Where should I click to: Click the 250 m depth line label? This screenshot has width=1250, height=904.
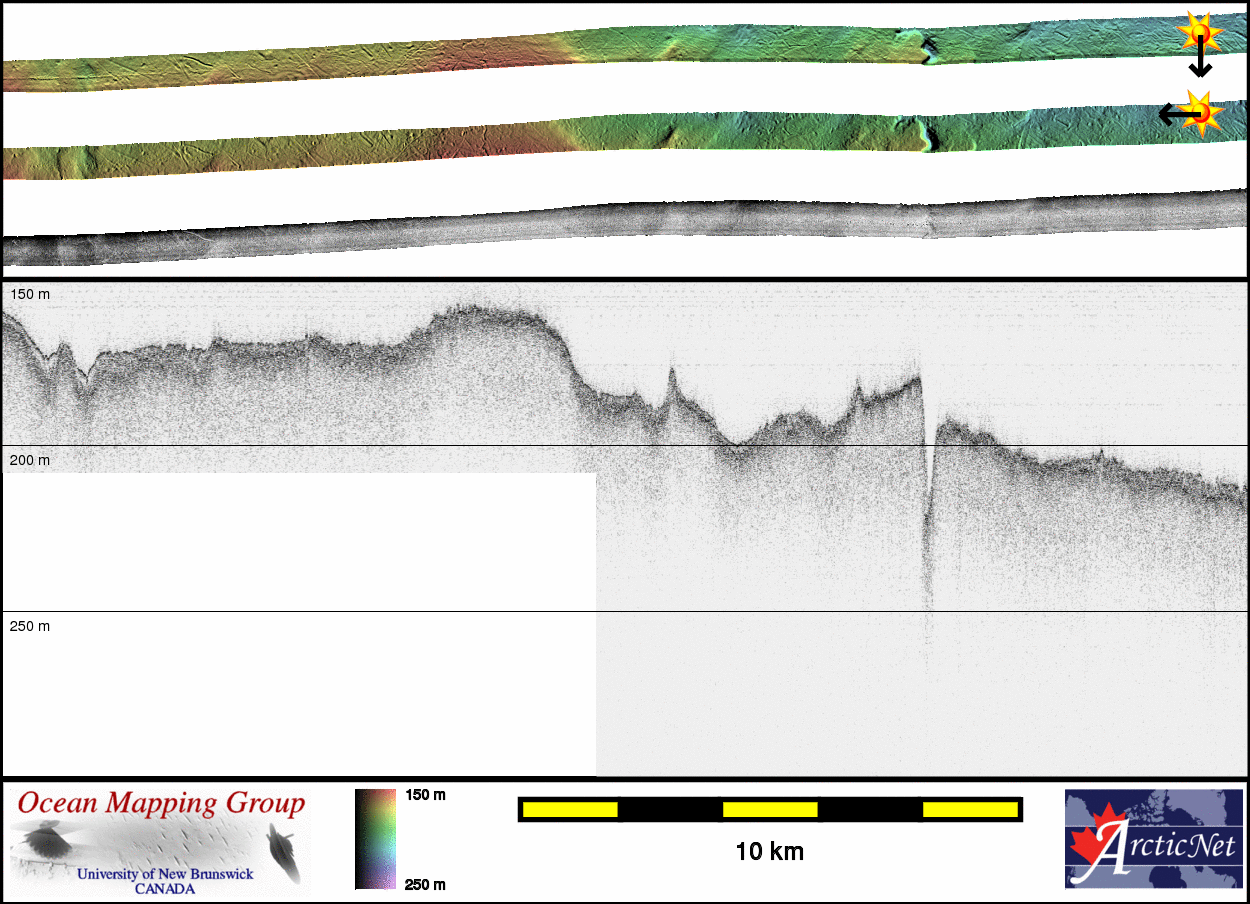[x=29, y=626]
